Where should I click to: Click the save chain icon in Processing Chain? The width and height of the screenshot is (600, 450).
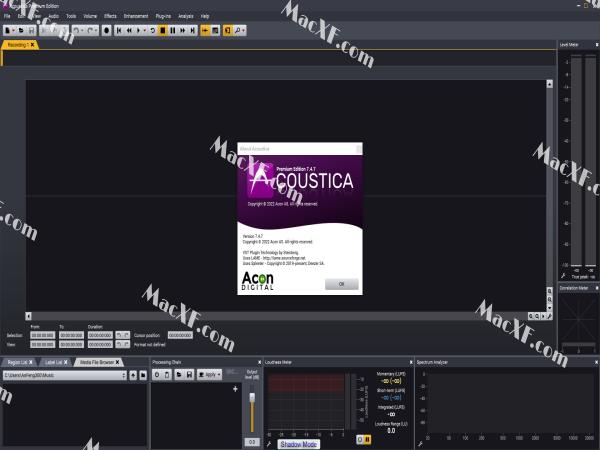tap(189, 374)
